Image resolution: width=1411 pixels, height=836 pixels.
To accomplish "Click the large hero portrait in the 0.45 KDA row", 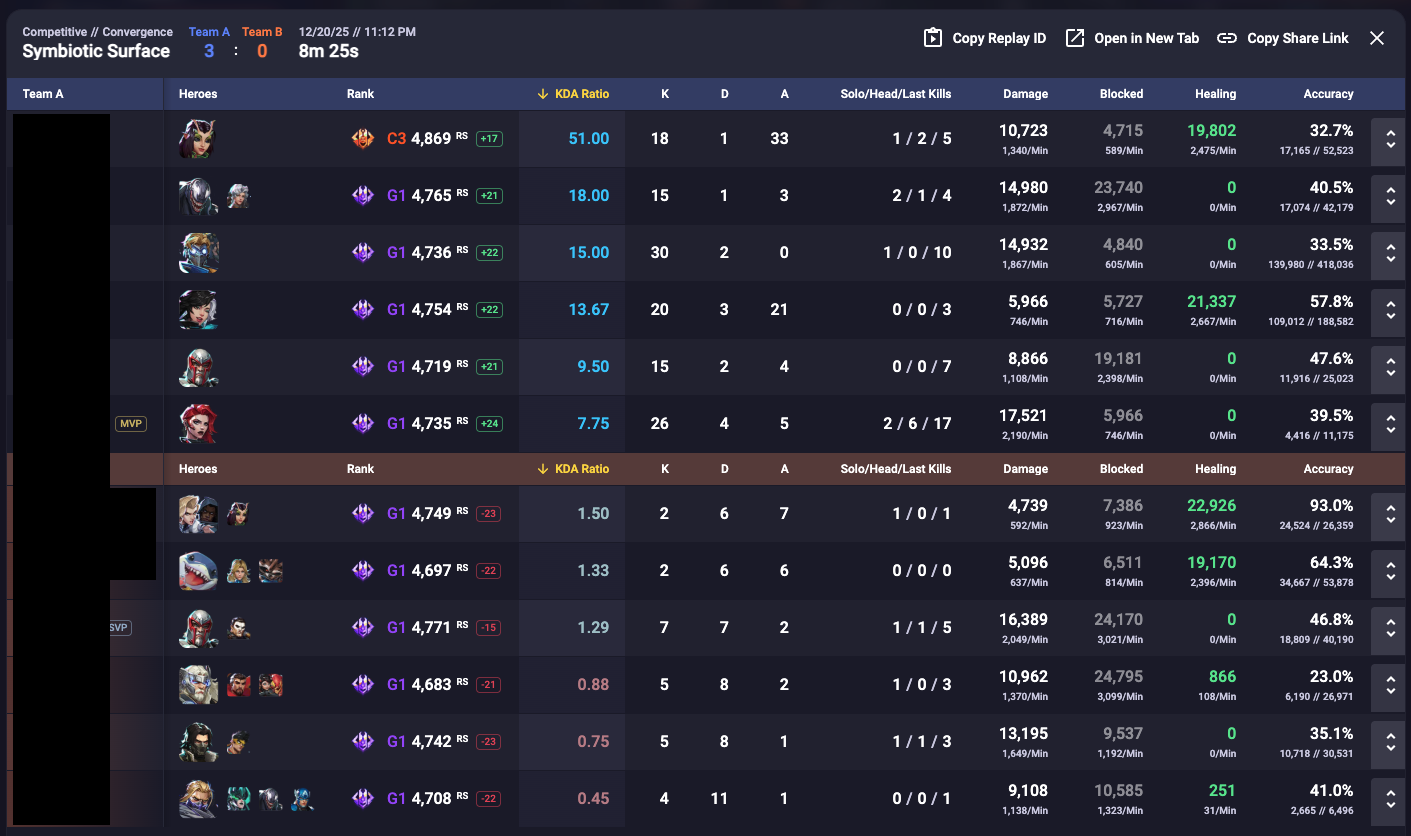I will tap(198, 799).
